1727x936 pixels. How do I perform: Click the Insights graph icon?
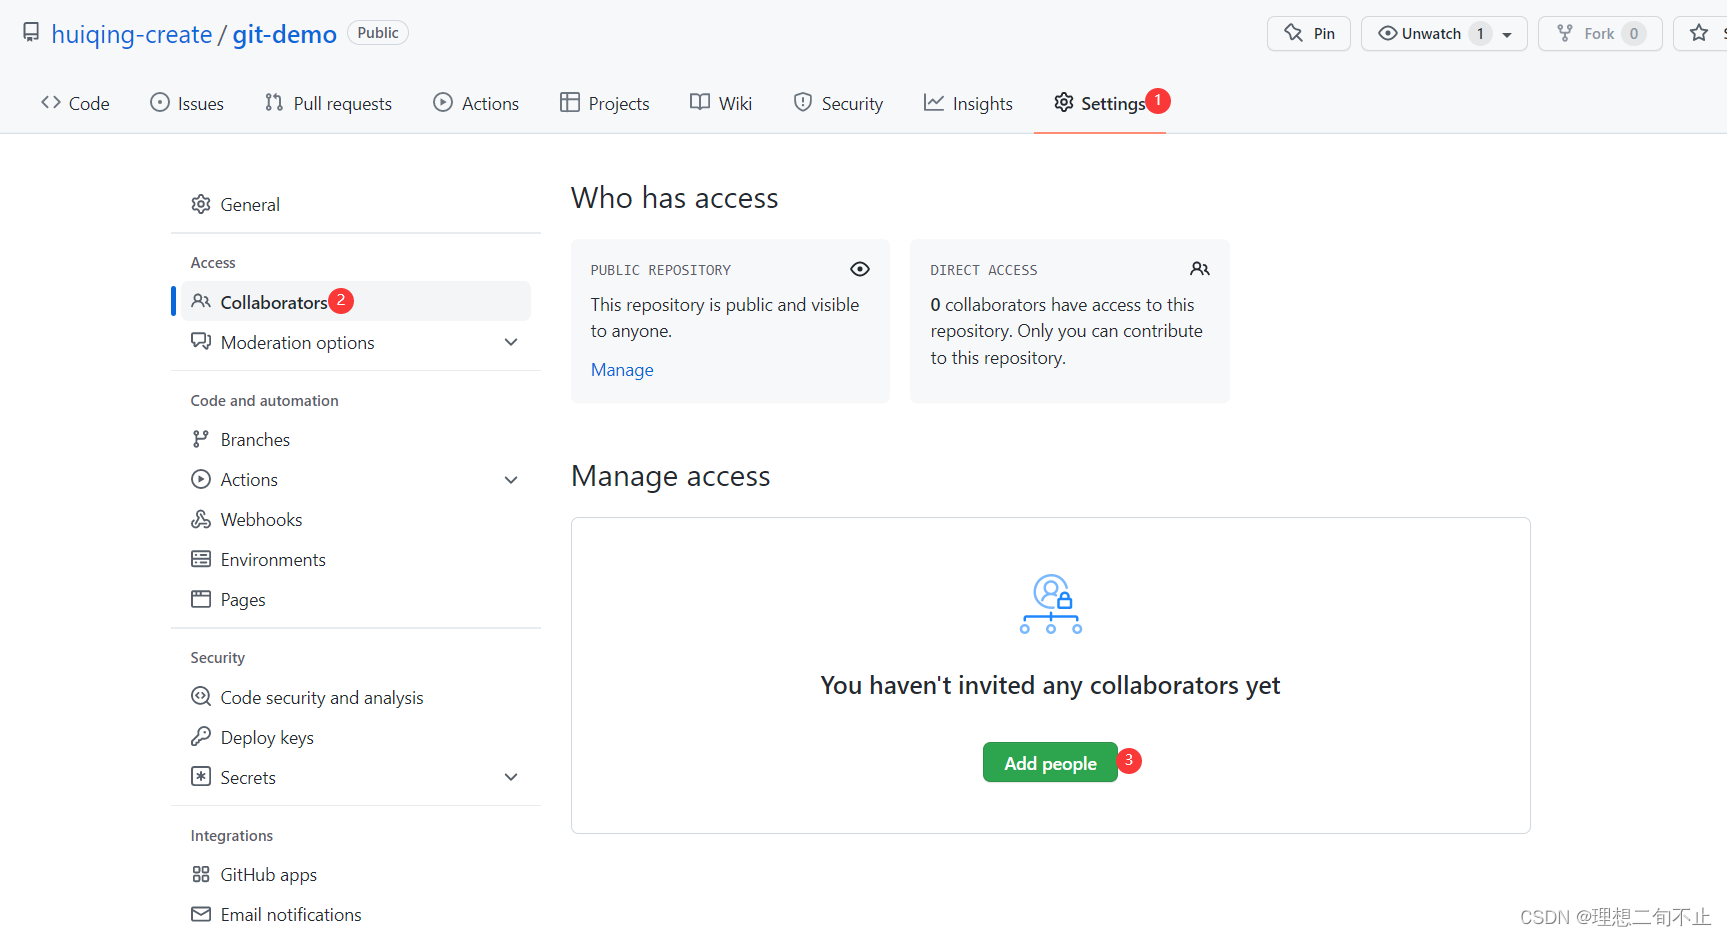pyautogui.click(x=934, y=102)
